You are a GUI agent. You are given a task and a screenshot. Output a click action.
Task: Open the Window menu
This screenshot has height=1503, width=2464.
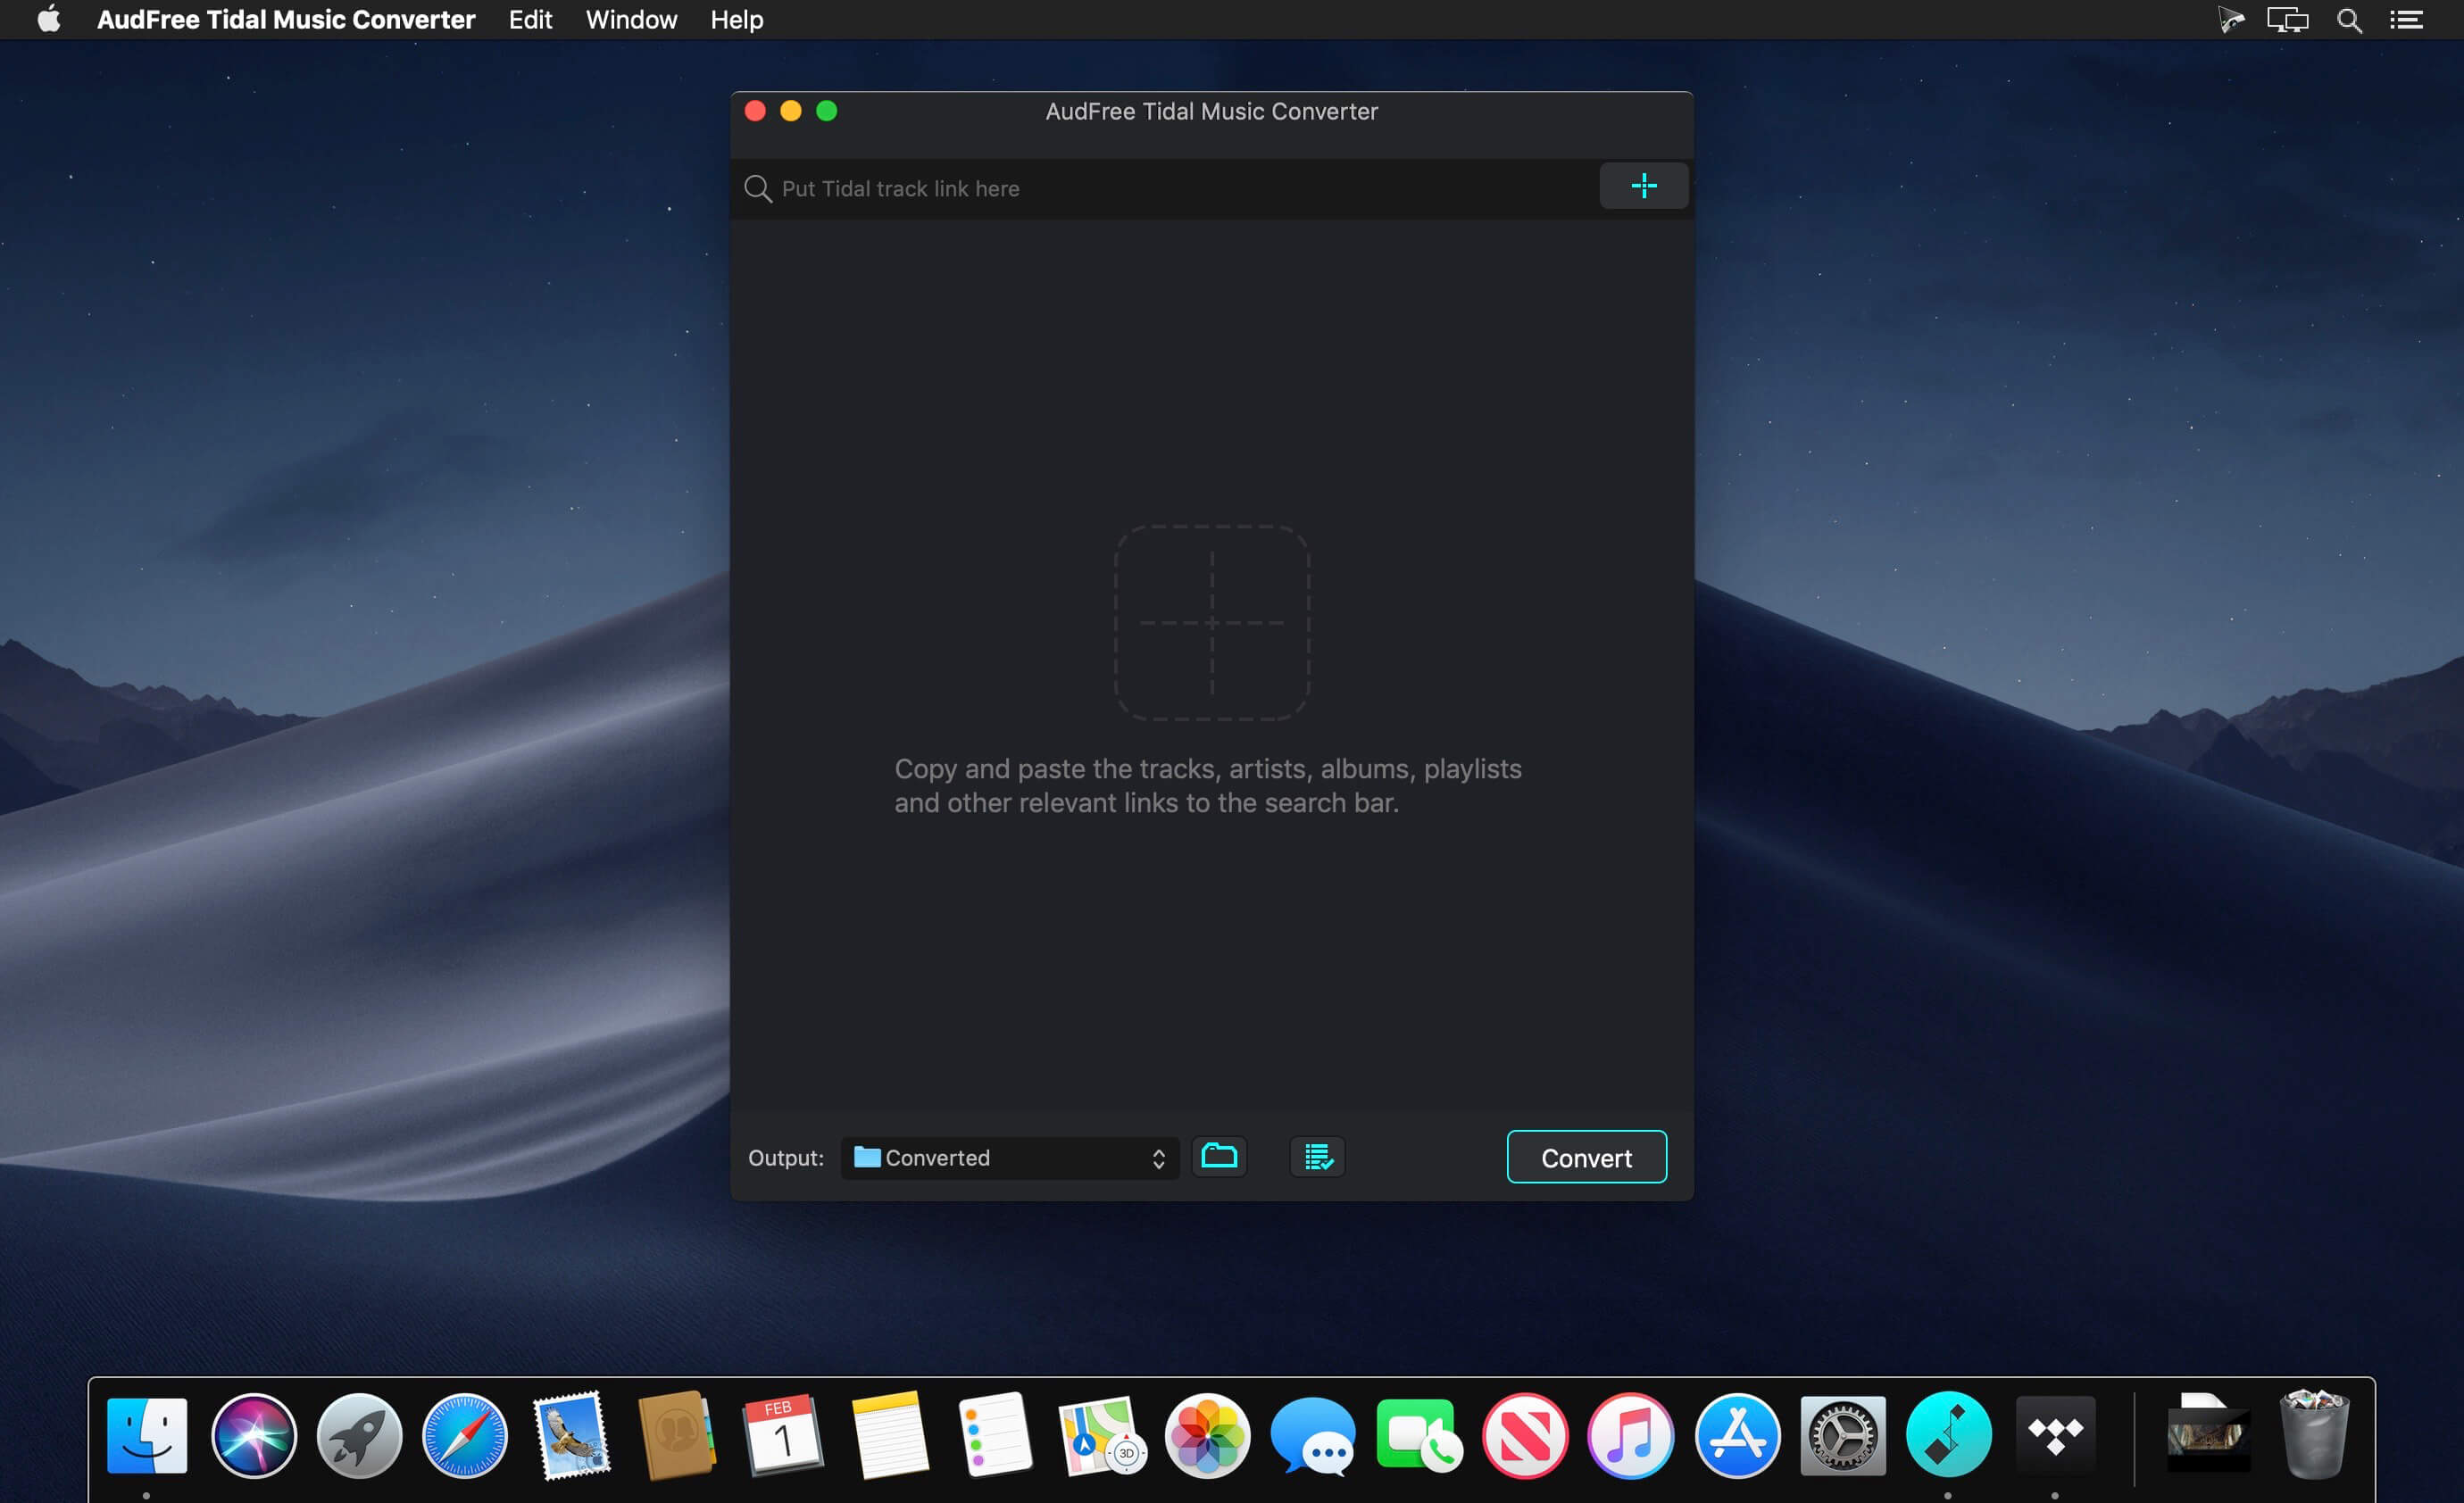pyautogui.click(x=631, y=20)
